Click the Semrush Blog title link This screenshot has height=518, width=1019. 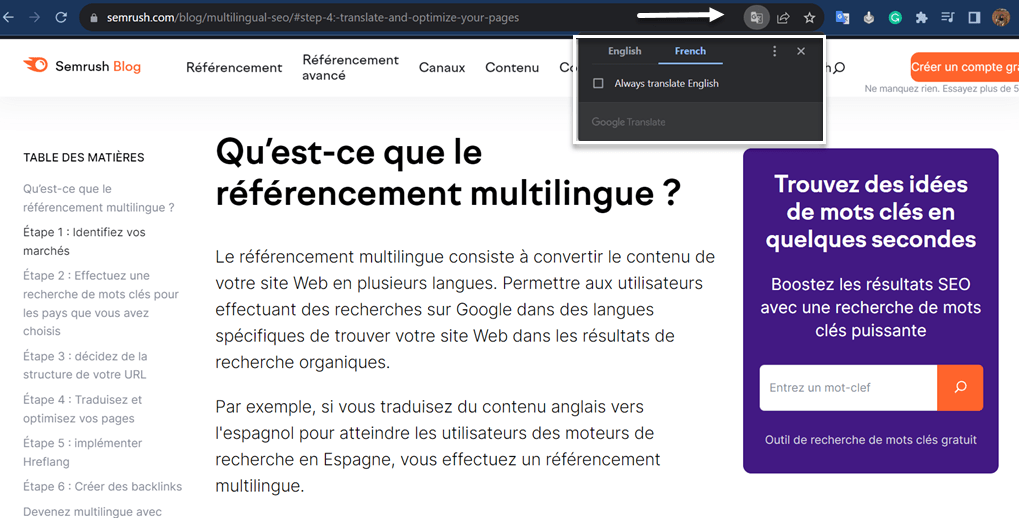(98, 66)
